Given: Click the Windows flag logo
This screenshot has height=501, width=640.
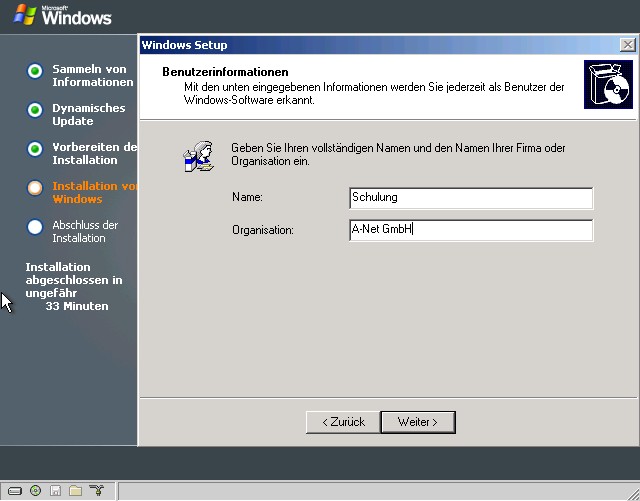Looking at the screenshot, I should 24,15.
